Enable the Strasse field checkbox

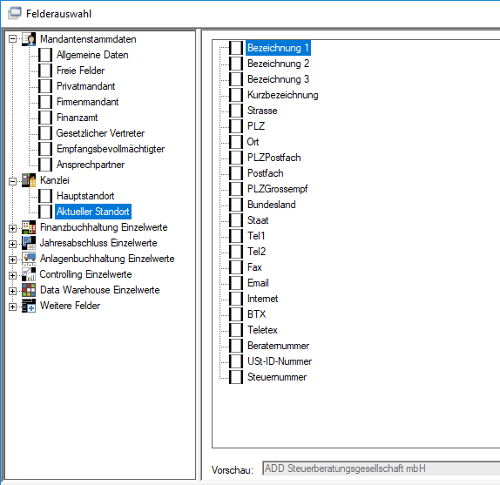click(236, 111)
